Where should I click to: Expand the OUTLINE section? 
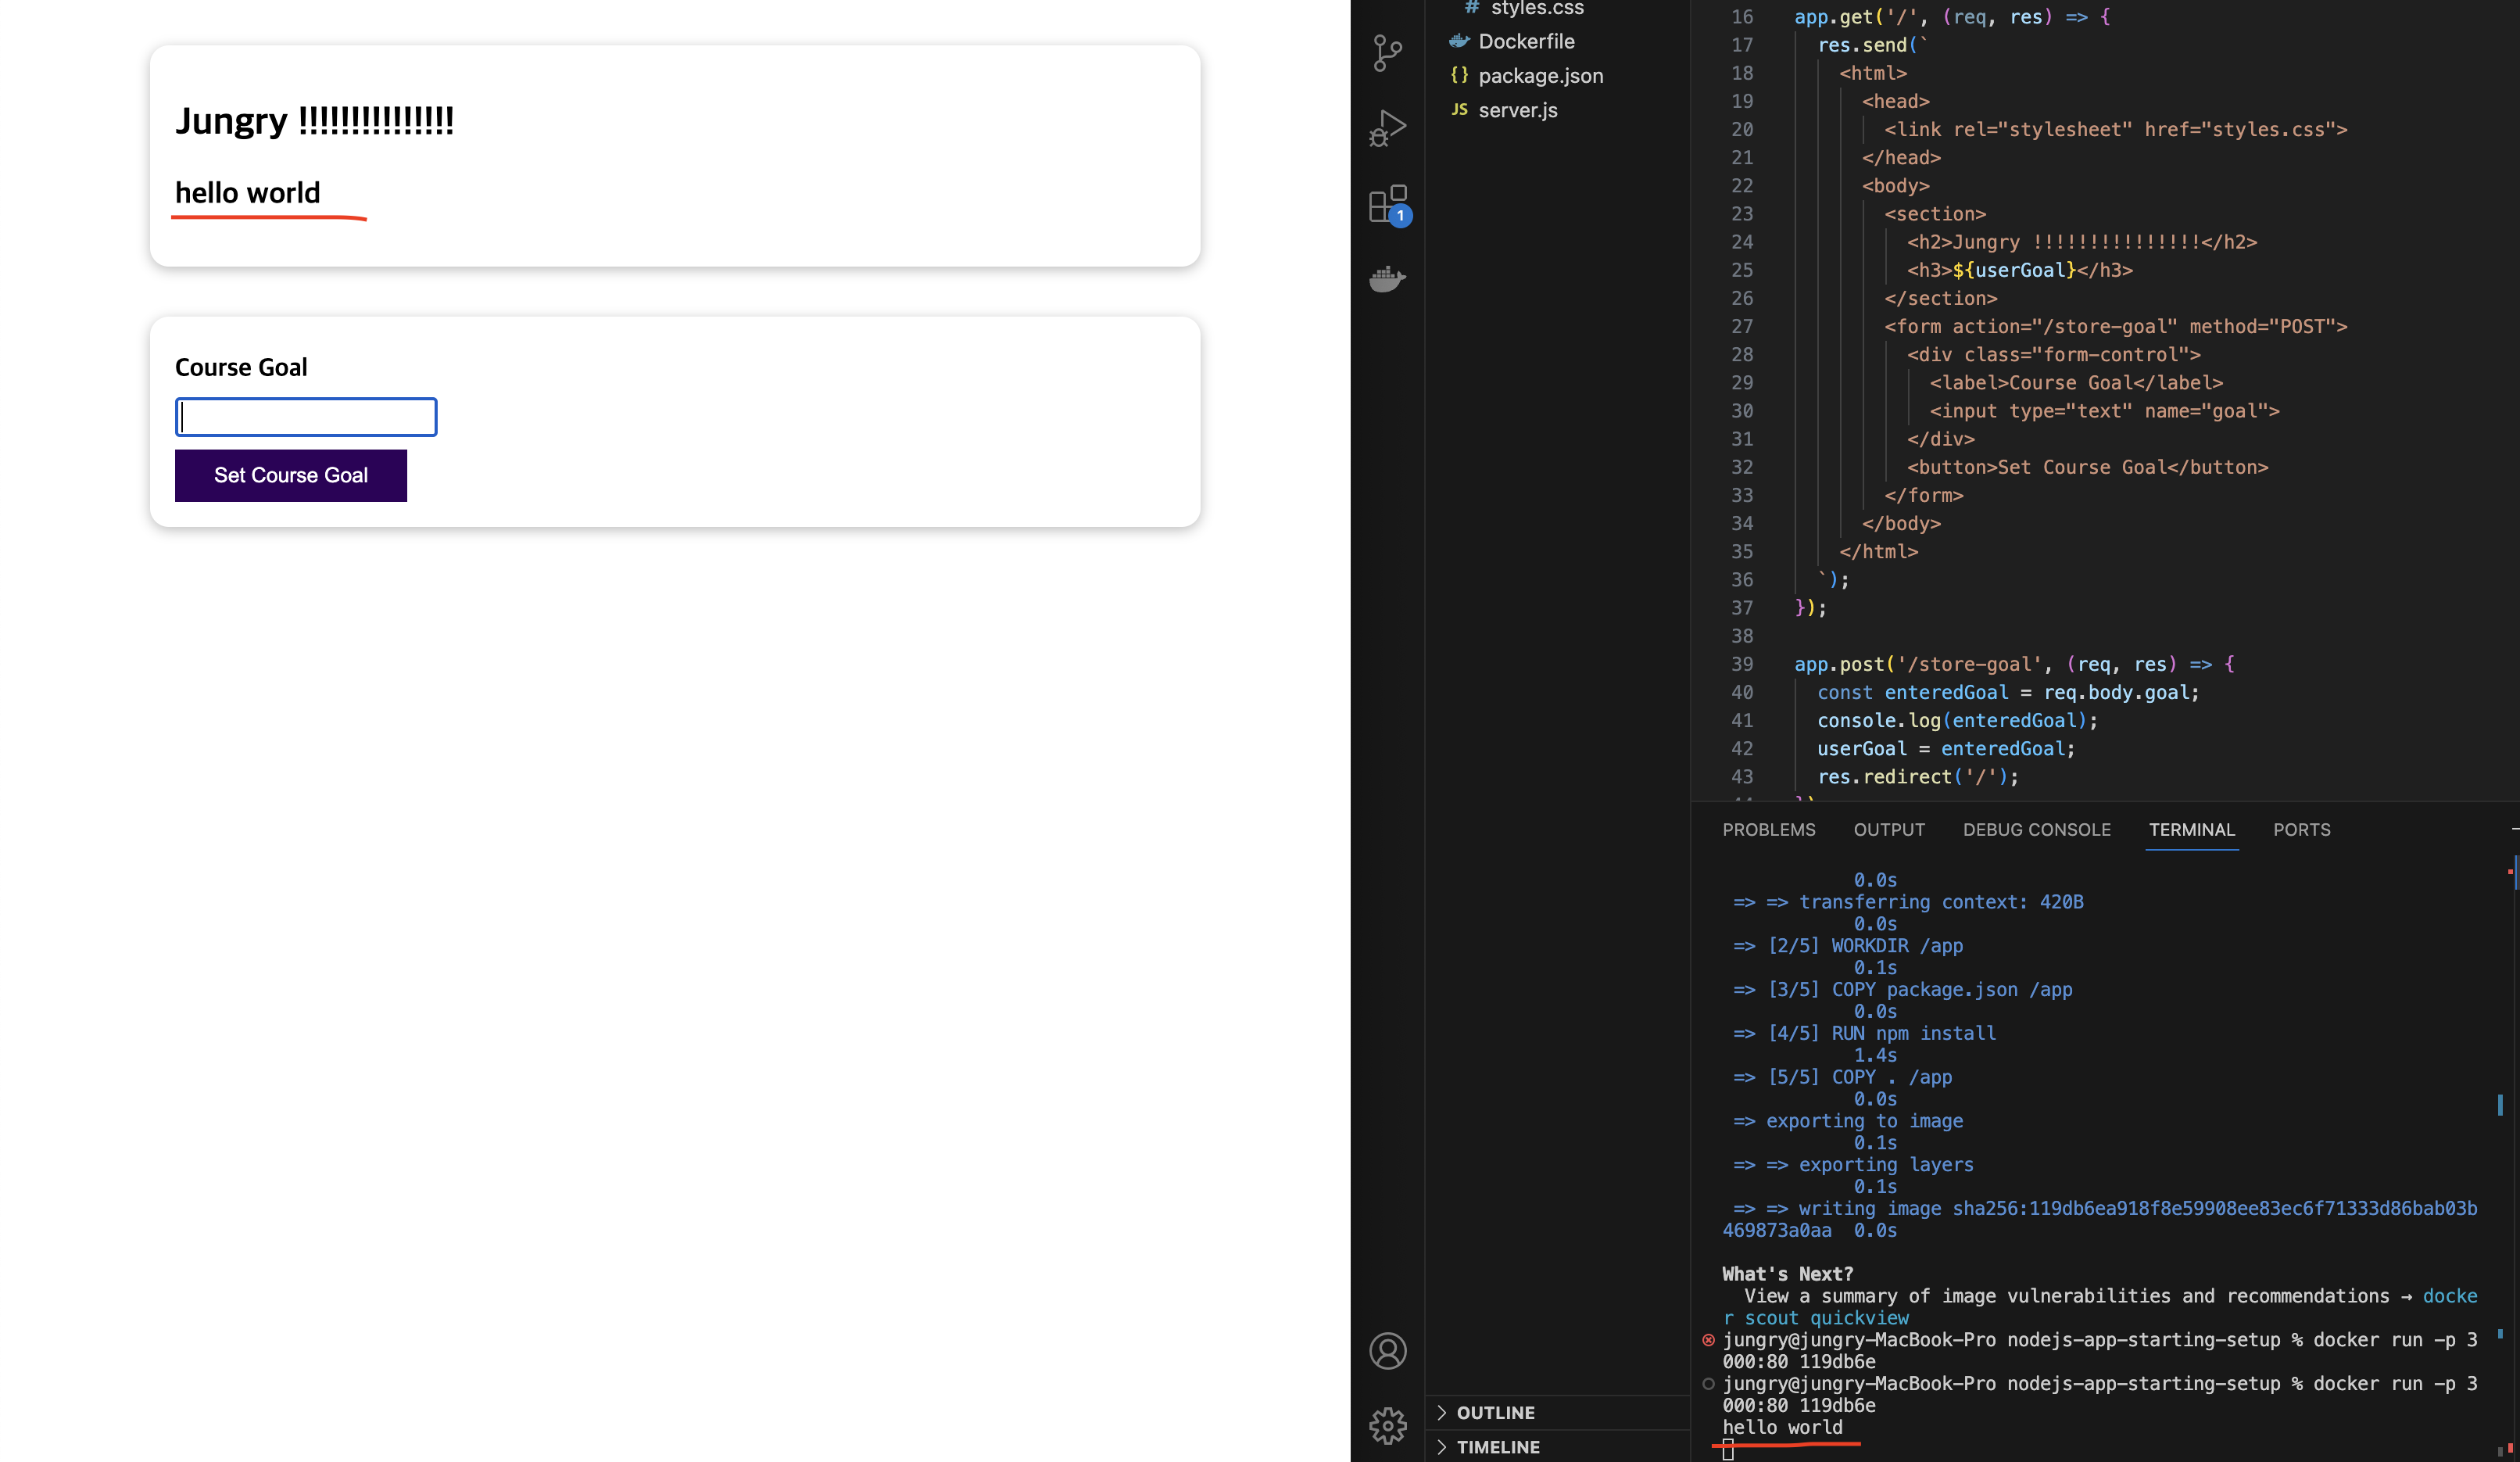1495,1412
